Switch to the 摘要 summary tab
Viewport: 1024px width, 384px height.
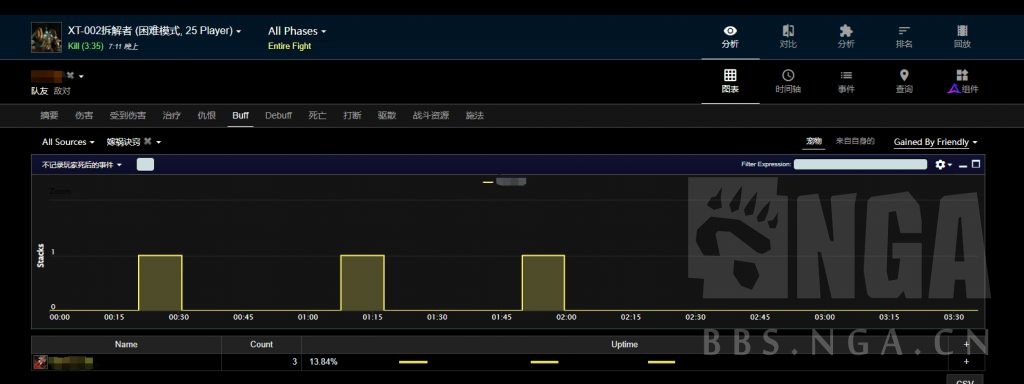click(49, 116)
